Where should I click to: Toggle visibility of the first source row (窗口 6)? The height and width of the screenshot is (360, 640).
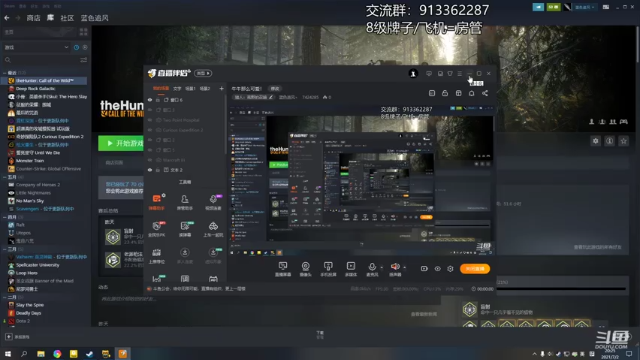click(x=150, y=100)
